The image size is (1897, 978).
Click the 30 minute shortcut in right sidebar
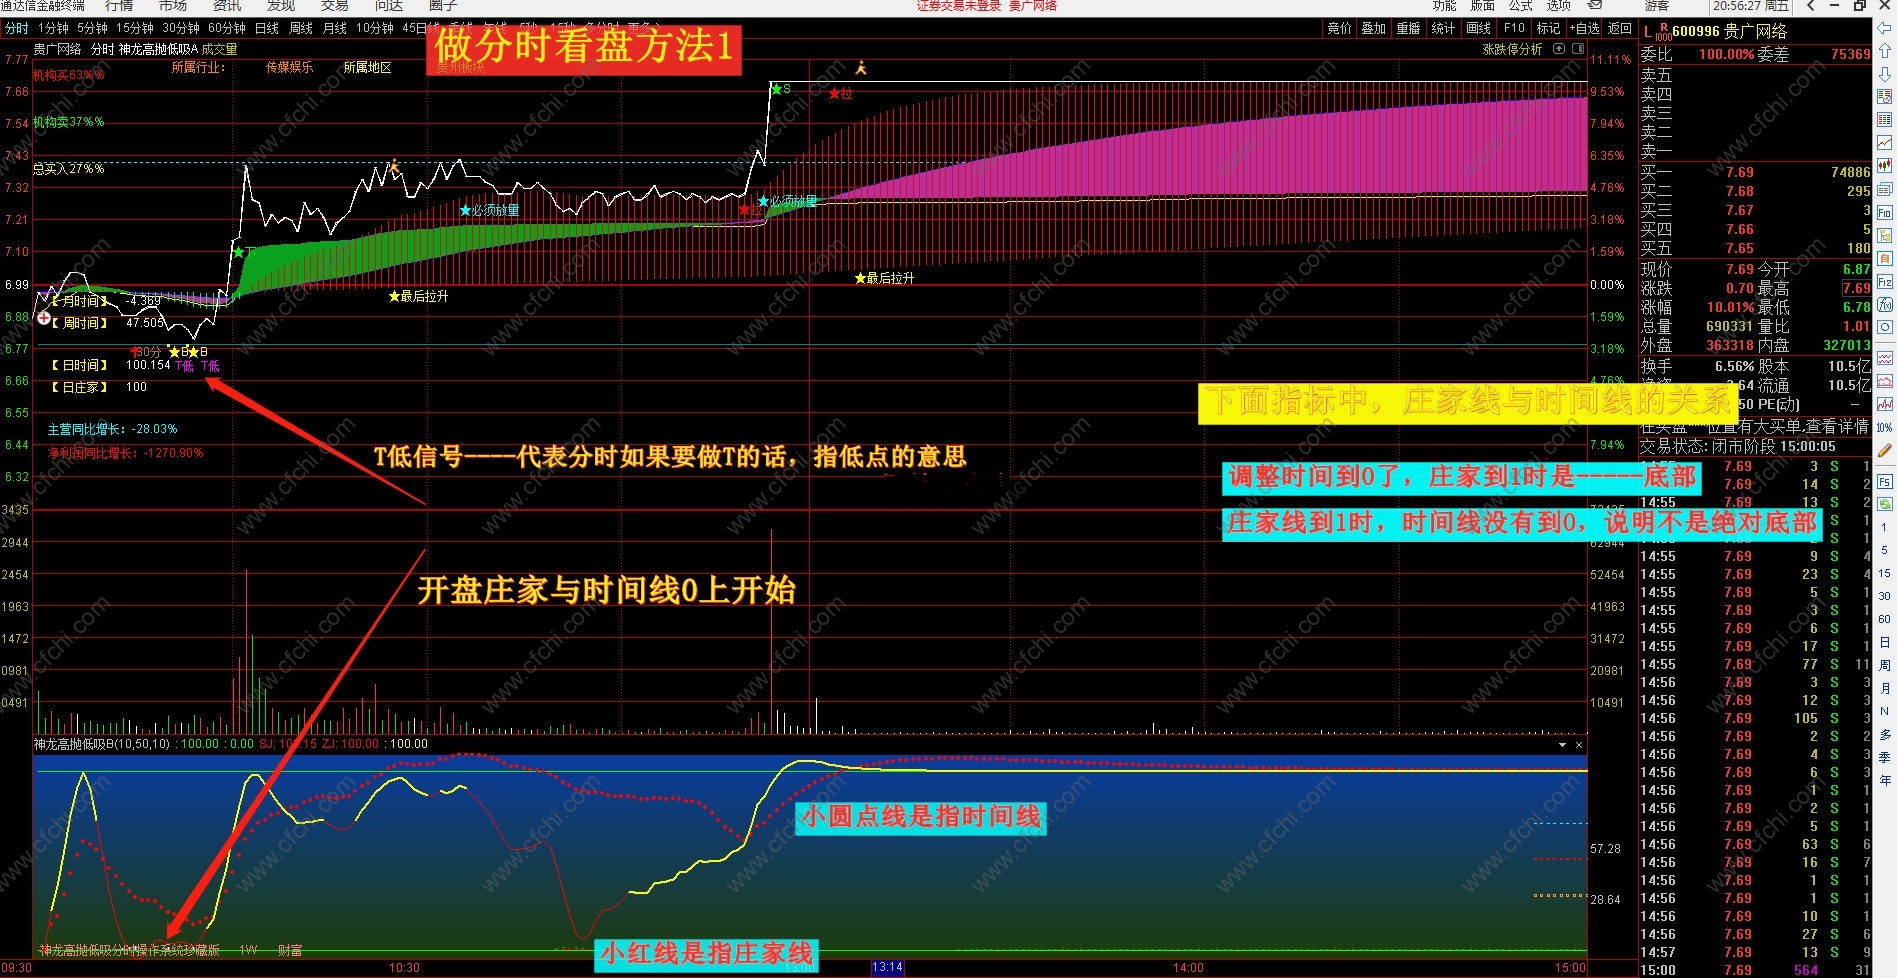pos(1885,596)
